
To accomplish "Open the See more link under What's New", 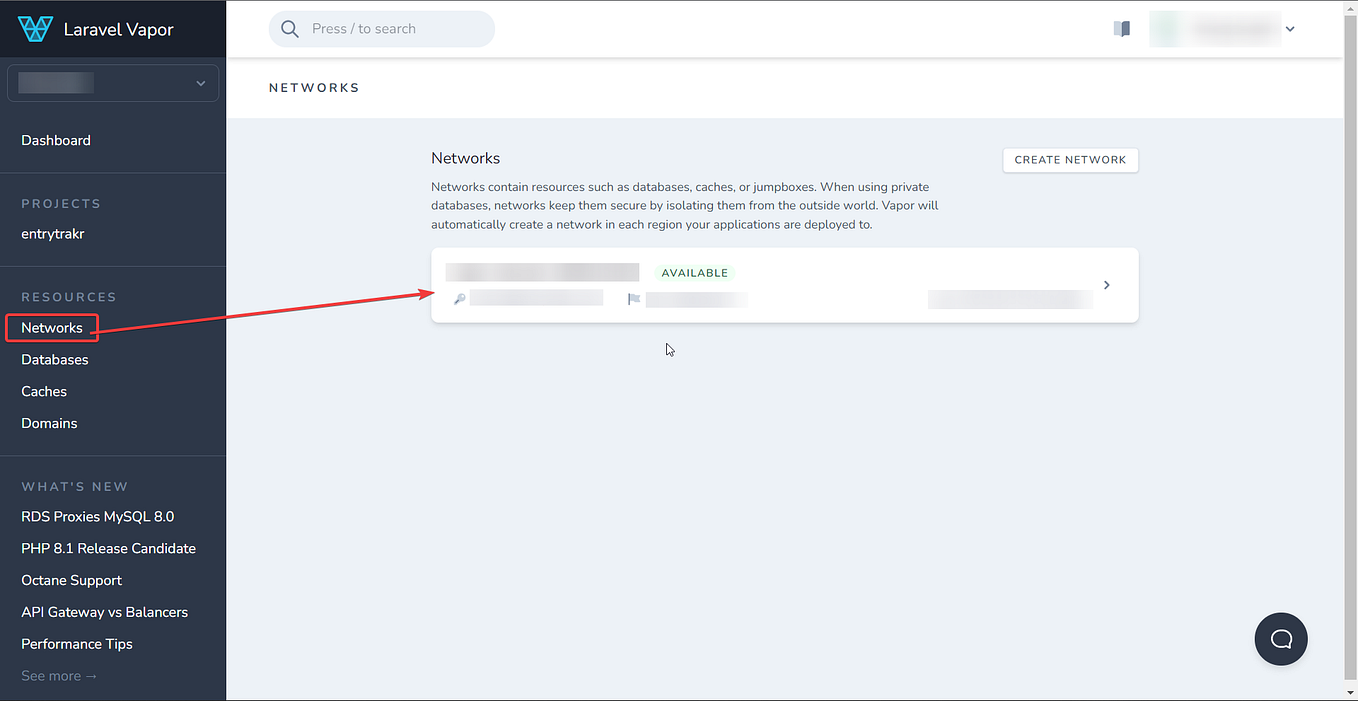I will pyautogui.click(x=58, y=675).
